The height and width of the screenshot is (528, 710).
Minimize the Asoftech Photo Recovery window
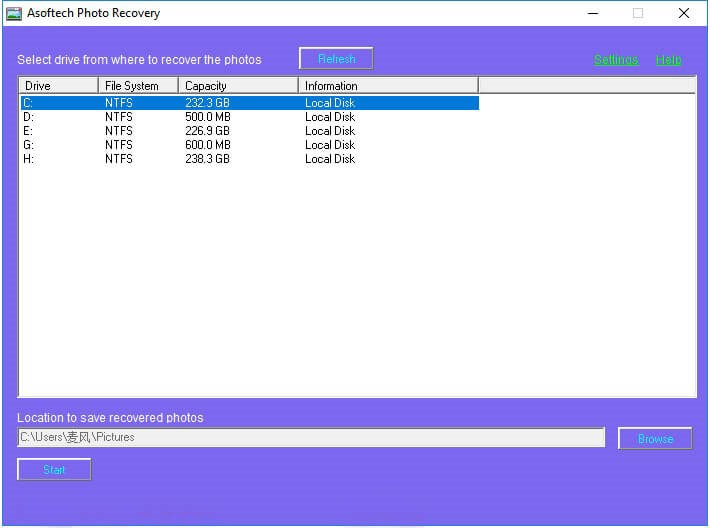[x=593, y=13]
